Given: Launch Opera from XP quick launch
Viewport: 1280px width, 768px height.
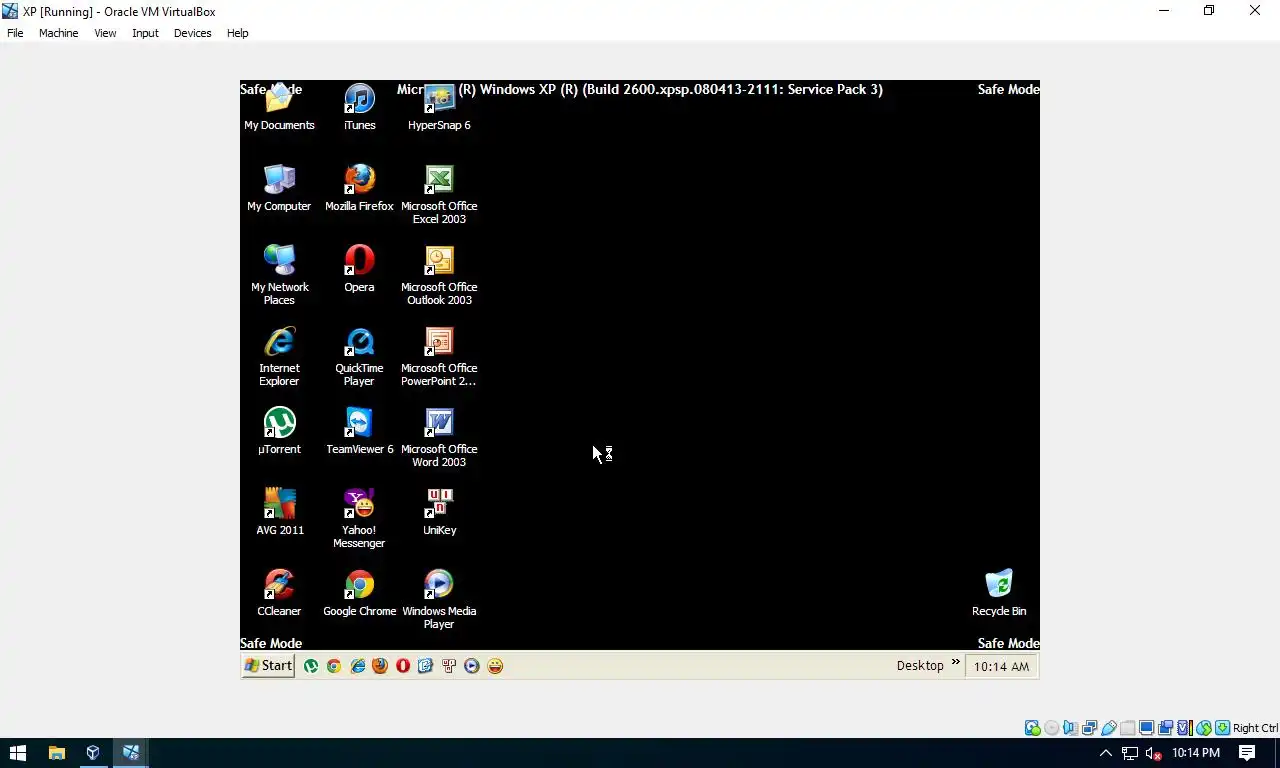Looking at the screenshot, I should click(x=403, y=666).
